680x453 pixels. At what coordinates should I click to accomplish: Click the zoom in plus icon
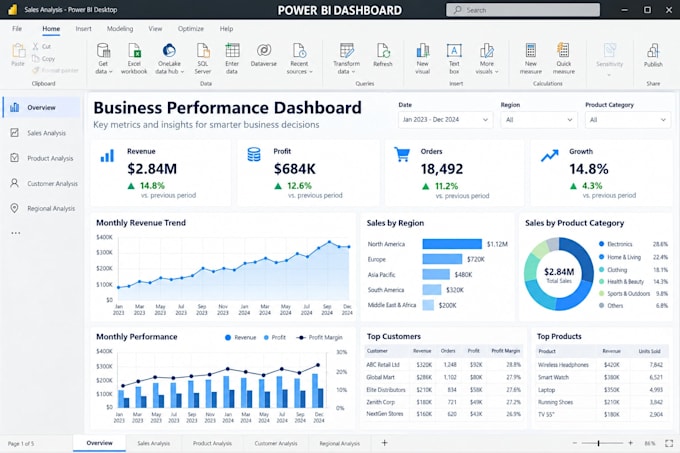(x=631, y=443)
